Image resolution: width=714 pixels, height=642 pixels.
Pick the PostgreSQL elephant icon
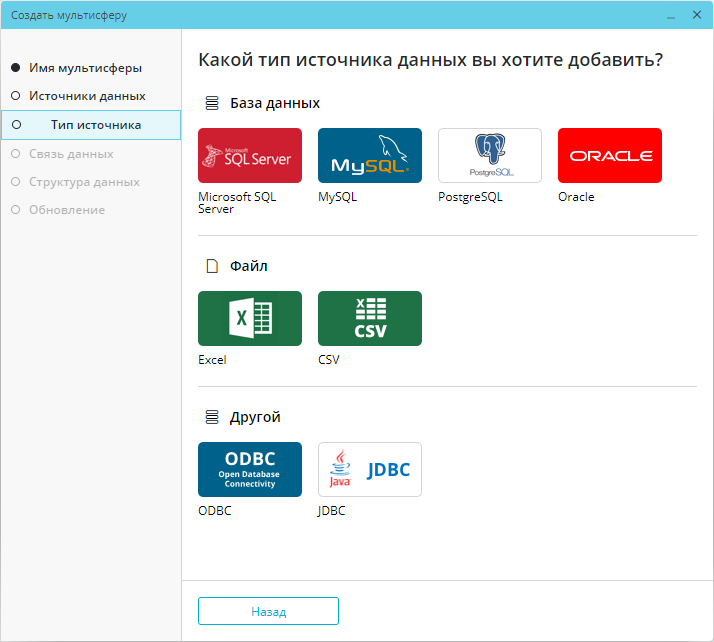click(489, 155)
